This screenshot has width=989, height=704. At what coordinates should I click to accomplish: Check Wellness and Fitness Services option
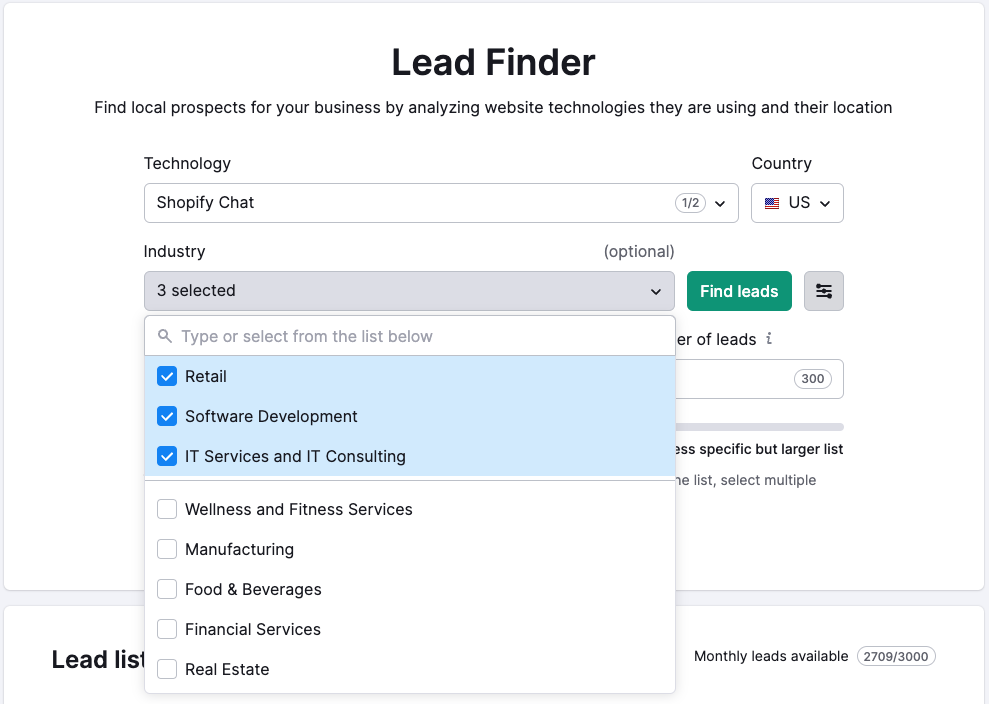coord(167,509)
